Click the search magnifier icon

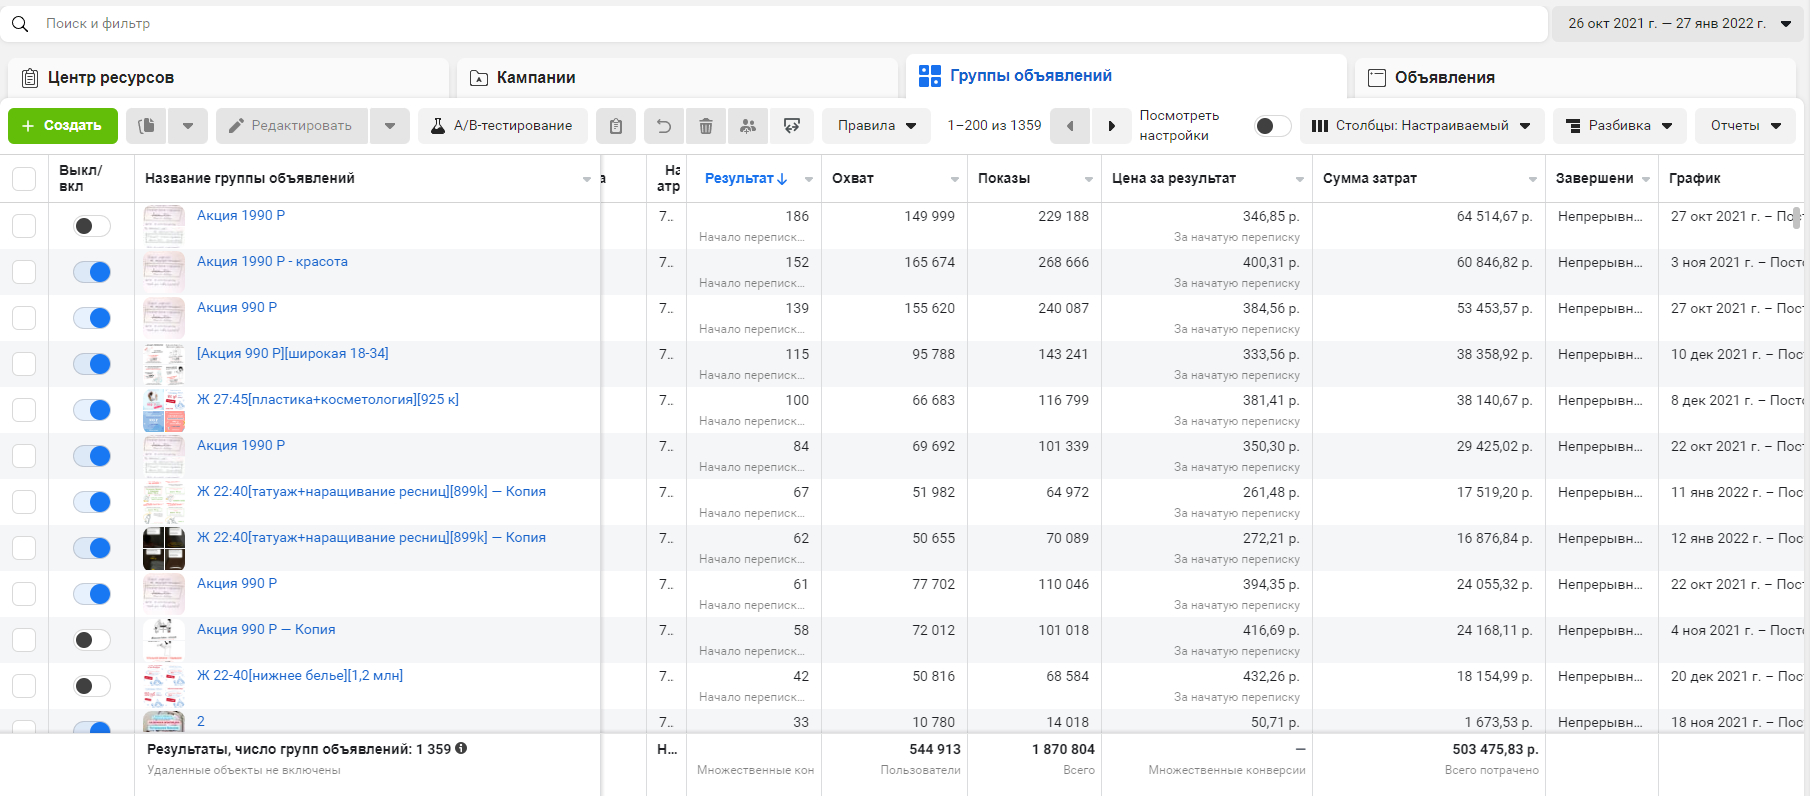[x=20, y=24]
